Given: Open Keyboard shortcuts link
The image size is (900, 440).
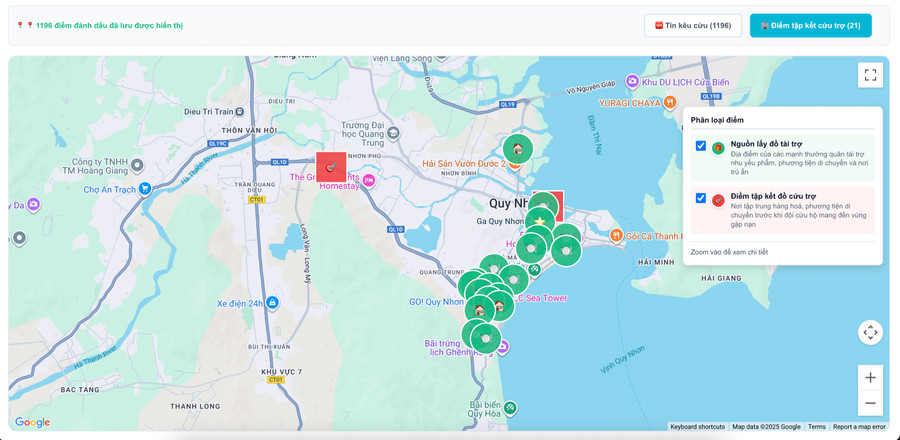Looking at the screenshot, I should pyautogui.click(x=697, y=427).
